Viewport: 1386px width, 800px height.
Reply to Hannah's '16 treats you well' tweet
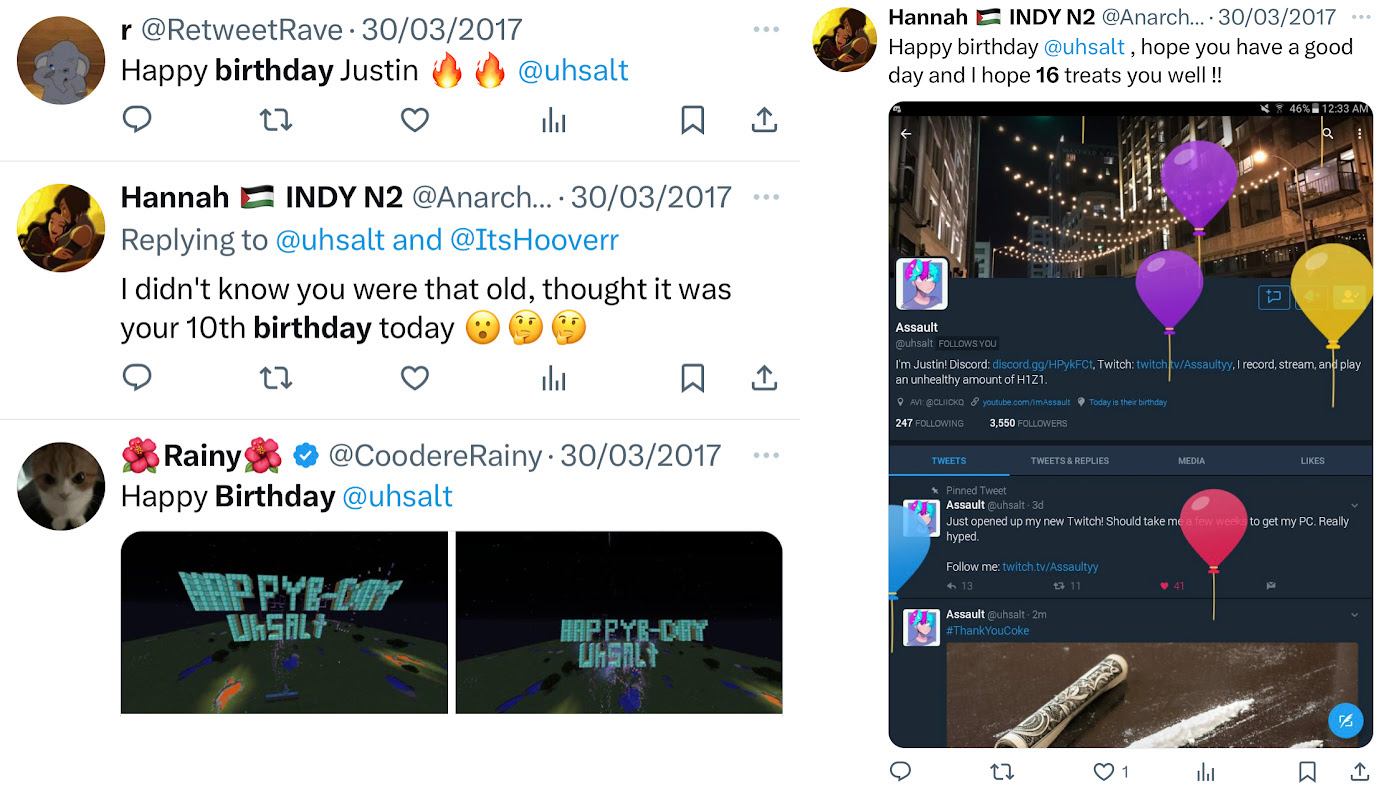coord(900,772)
